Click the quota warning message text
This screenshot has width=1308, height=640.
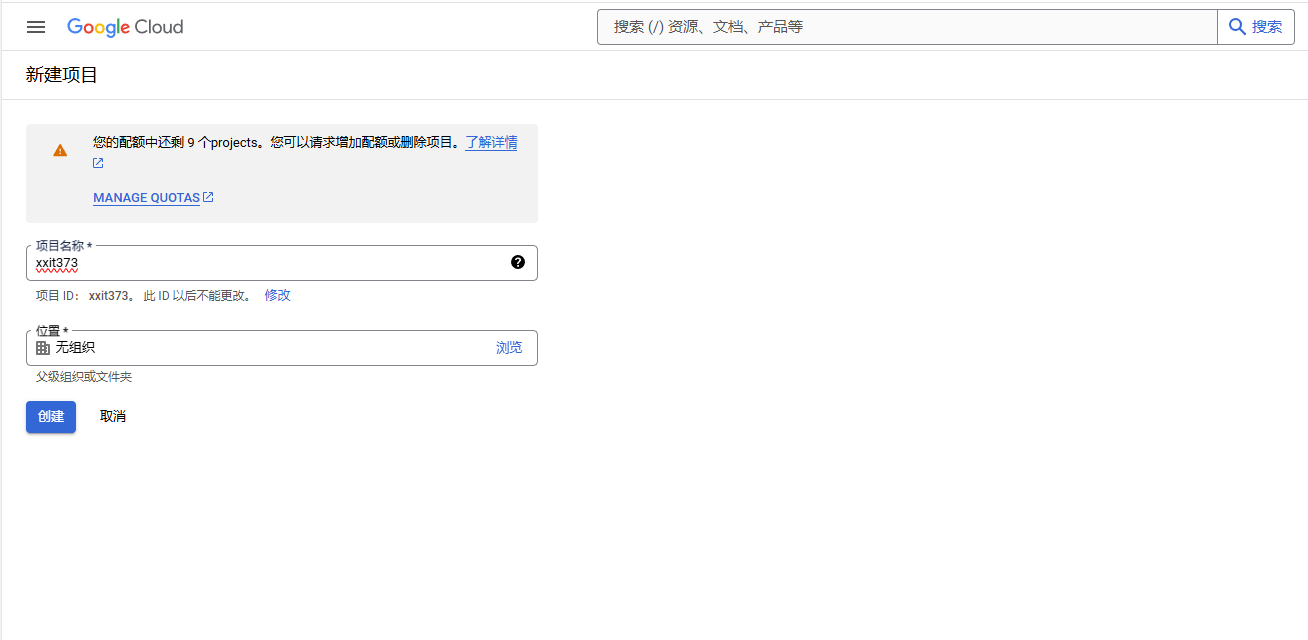click(277, 142)
